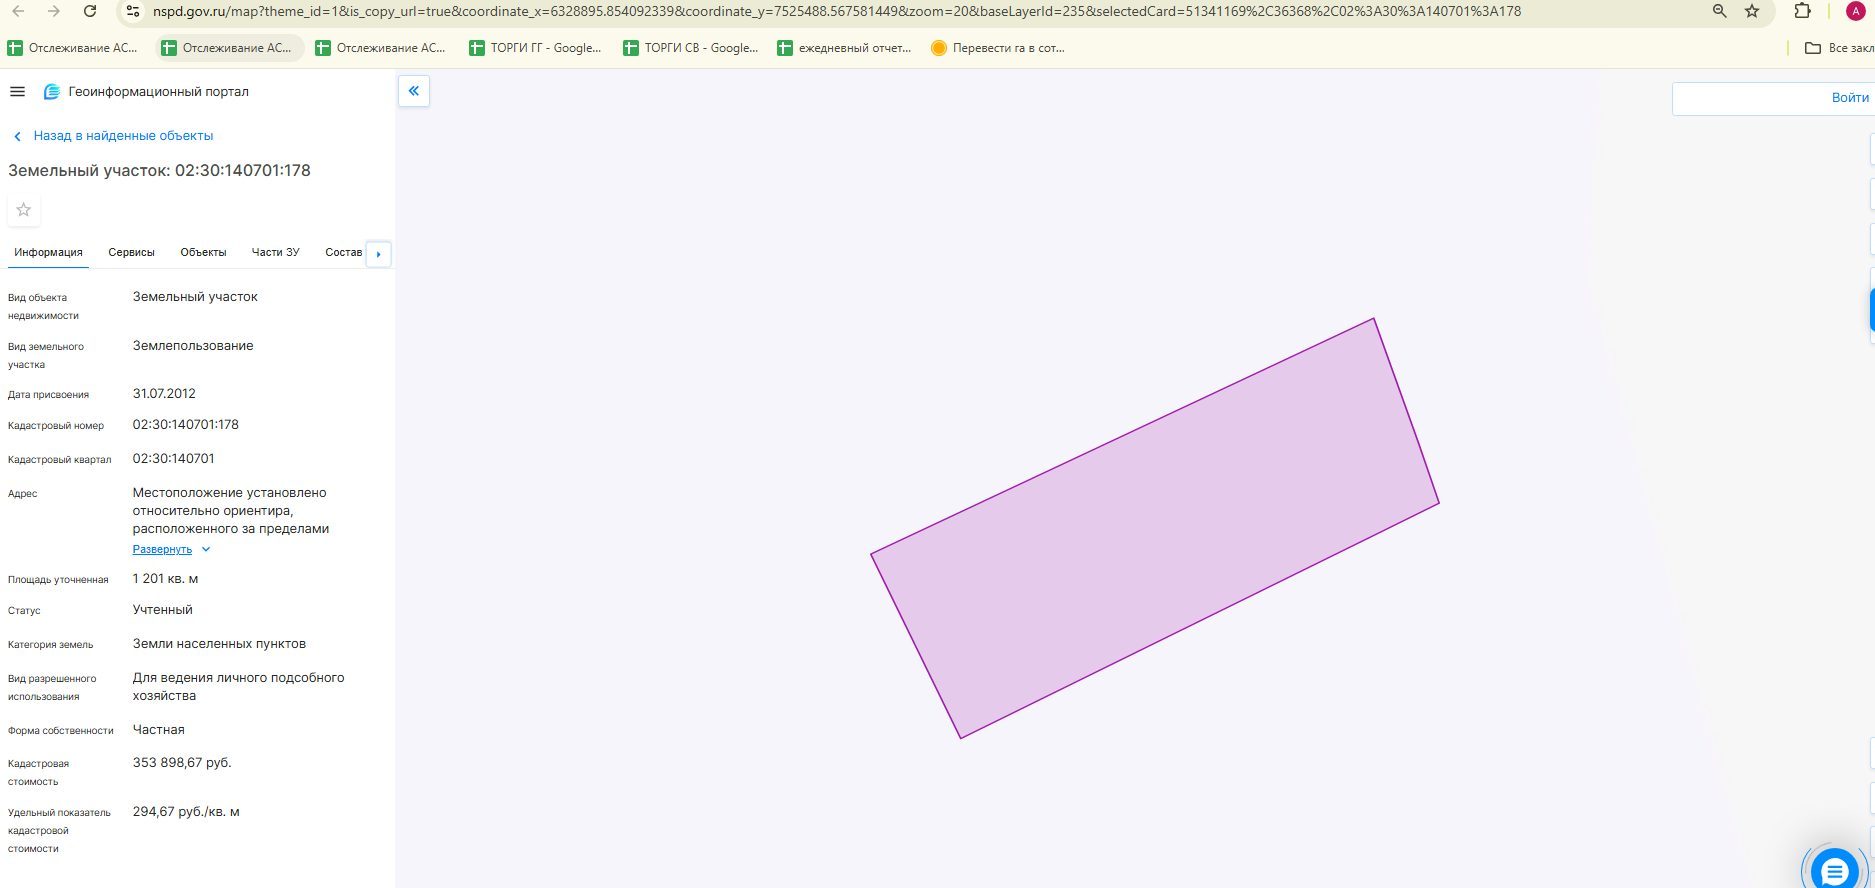Image resolution: width=1875 pixels, height=888 pixels.
Task: Click the Землепользование value
Action: 193,346
